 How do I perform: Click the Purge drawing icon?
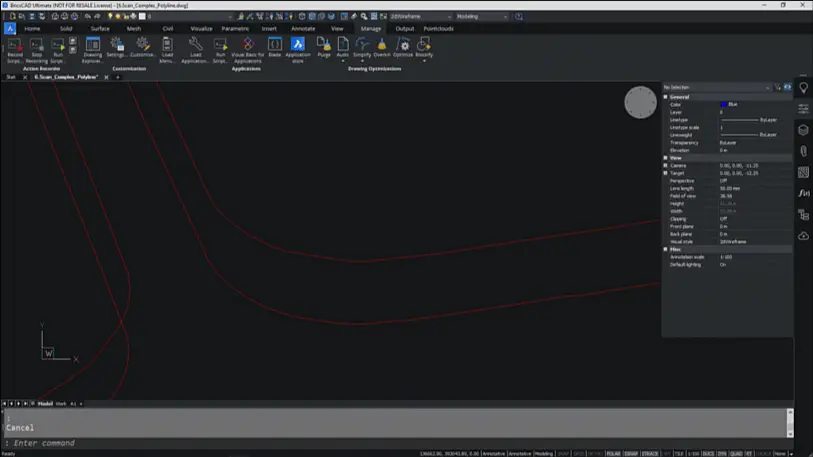(x=324, y=46)
